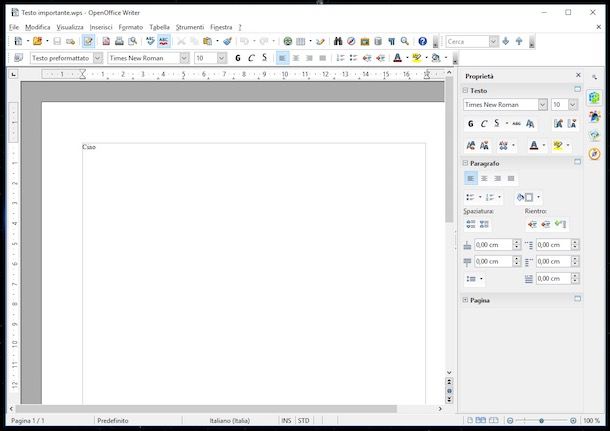This screenshot has height=431, width=610.
Task: Click highlighting color in formatting toolbar
Action: (417, 58)
